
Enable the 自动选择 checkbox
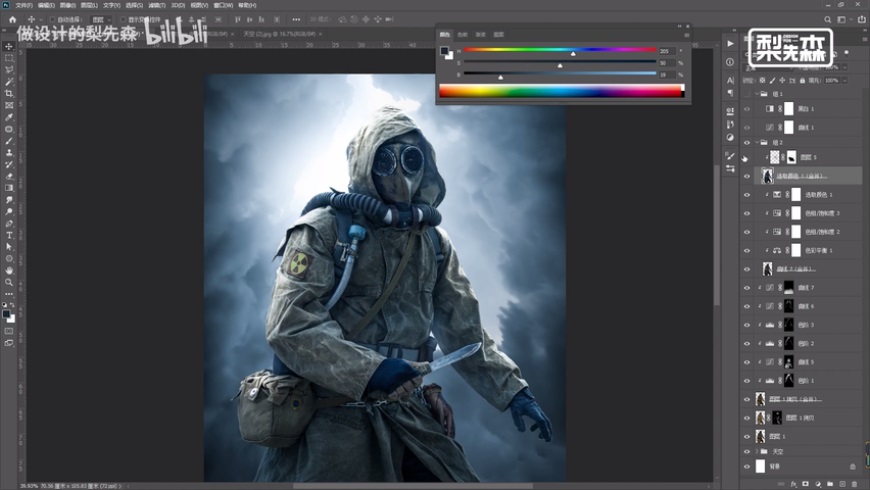point(52,19)
